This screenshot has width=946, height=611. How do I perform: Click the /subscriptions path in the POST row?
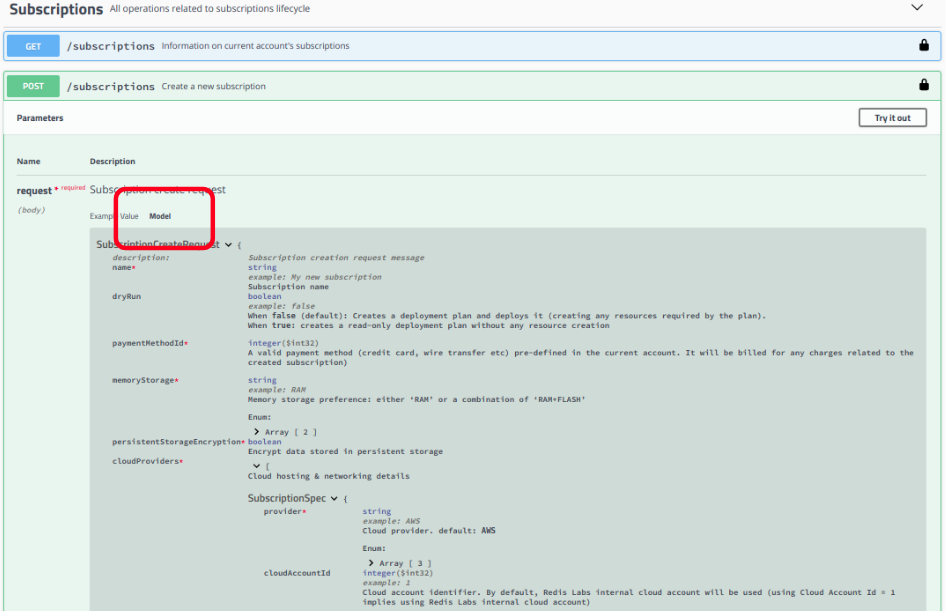(110, 87)
